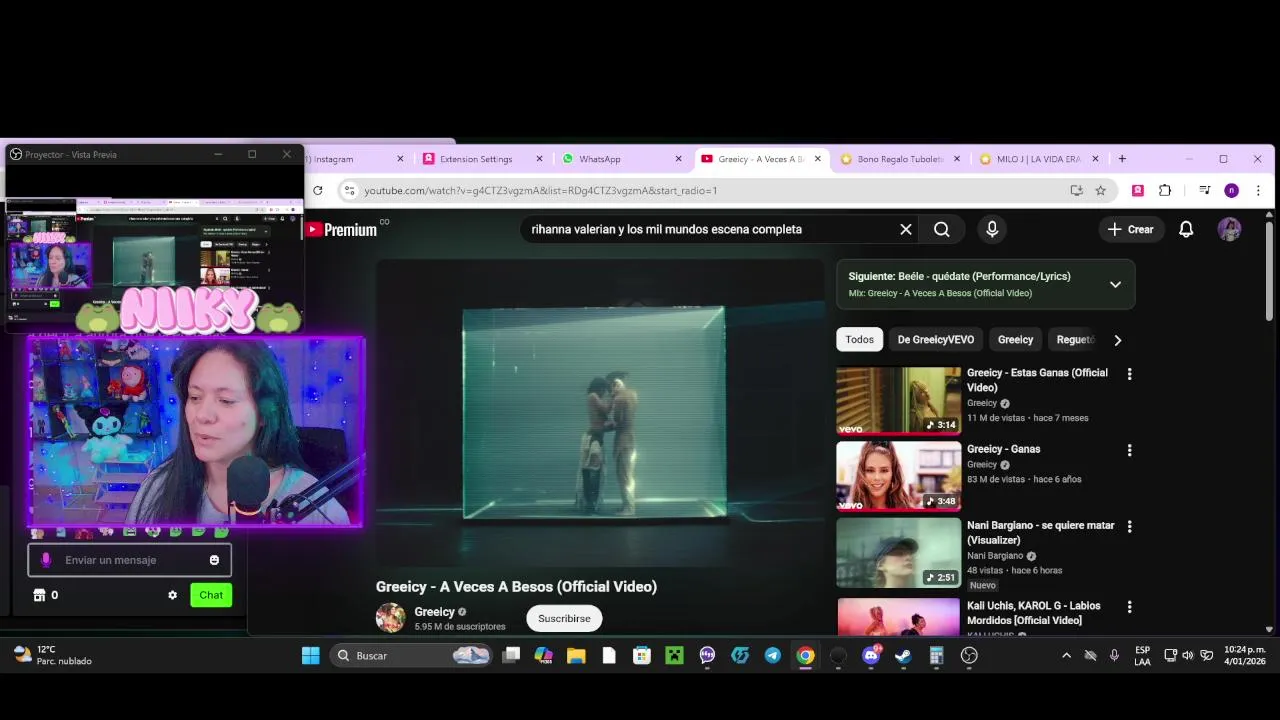Open the Chrome three-dot menu

pyautogui.click(x=1258, y=190)
